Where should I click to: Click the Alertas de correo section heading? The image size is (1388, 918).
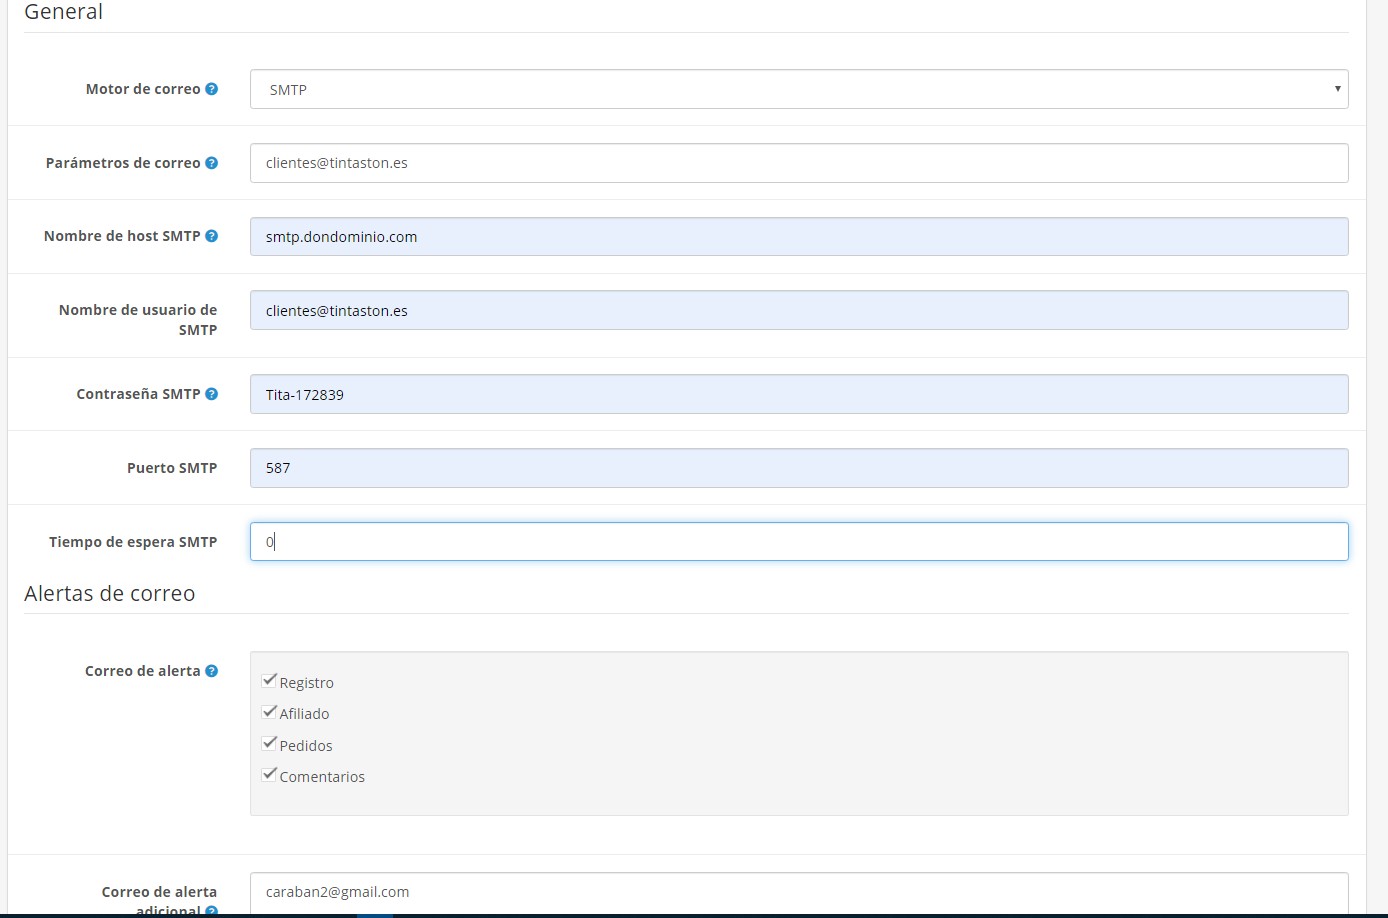point(110,593)
